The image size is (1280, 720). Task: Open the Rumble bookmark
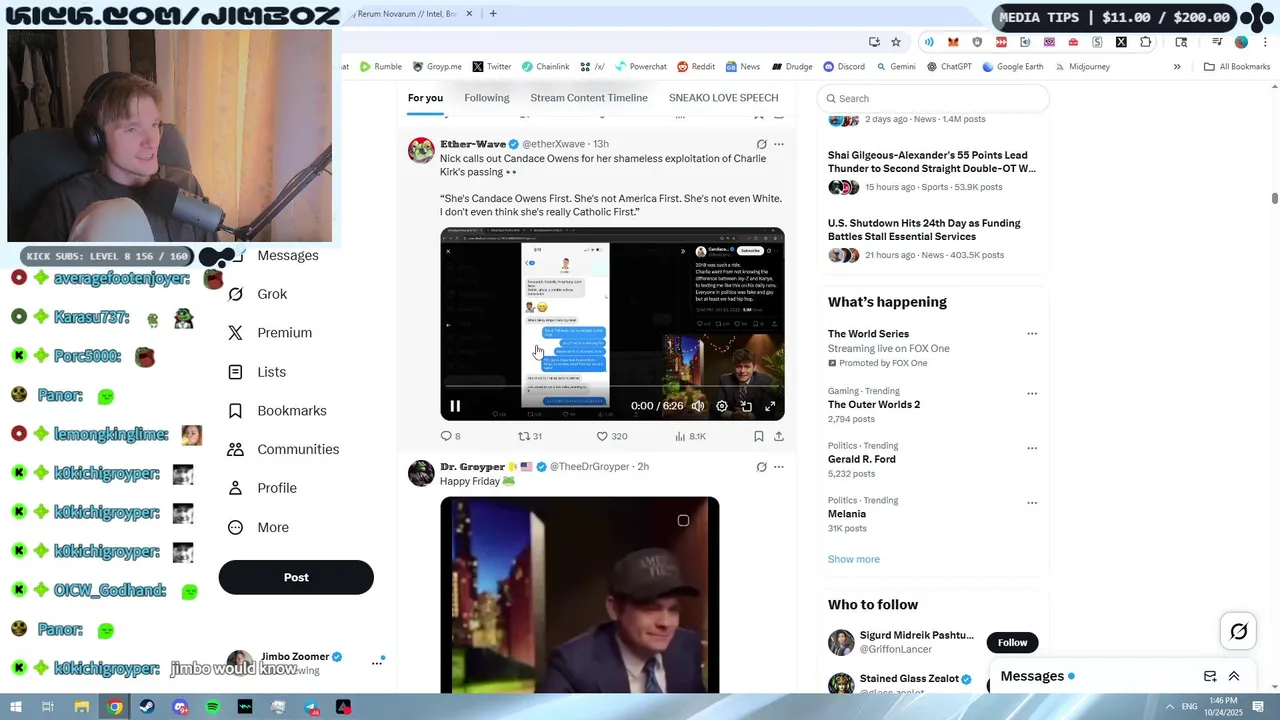pos(381,67)
